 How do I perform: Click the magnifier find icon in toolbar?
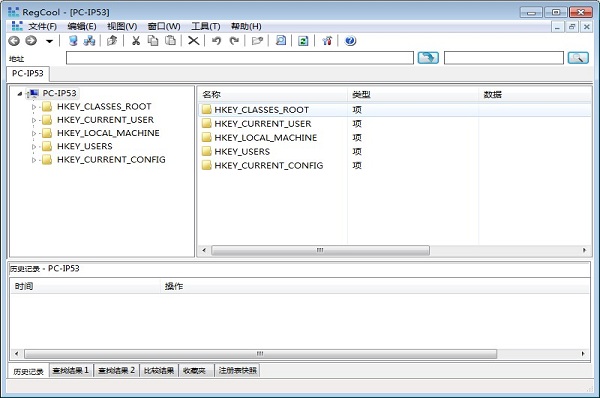[281, 41]
